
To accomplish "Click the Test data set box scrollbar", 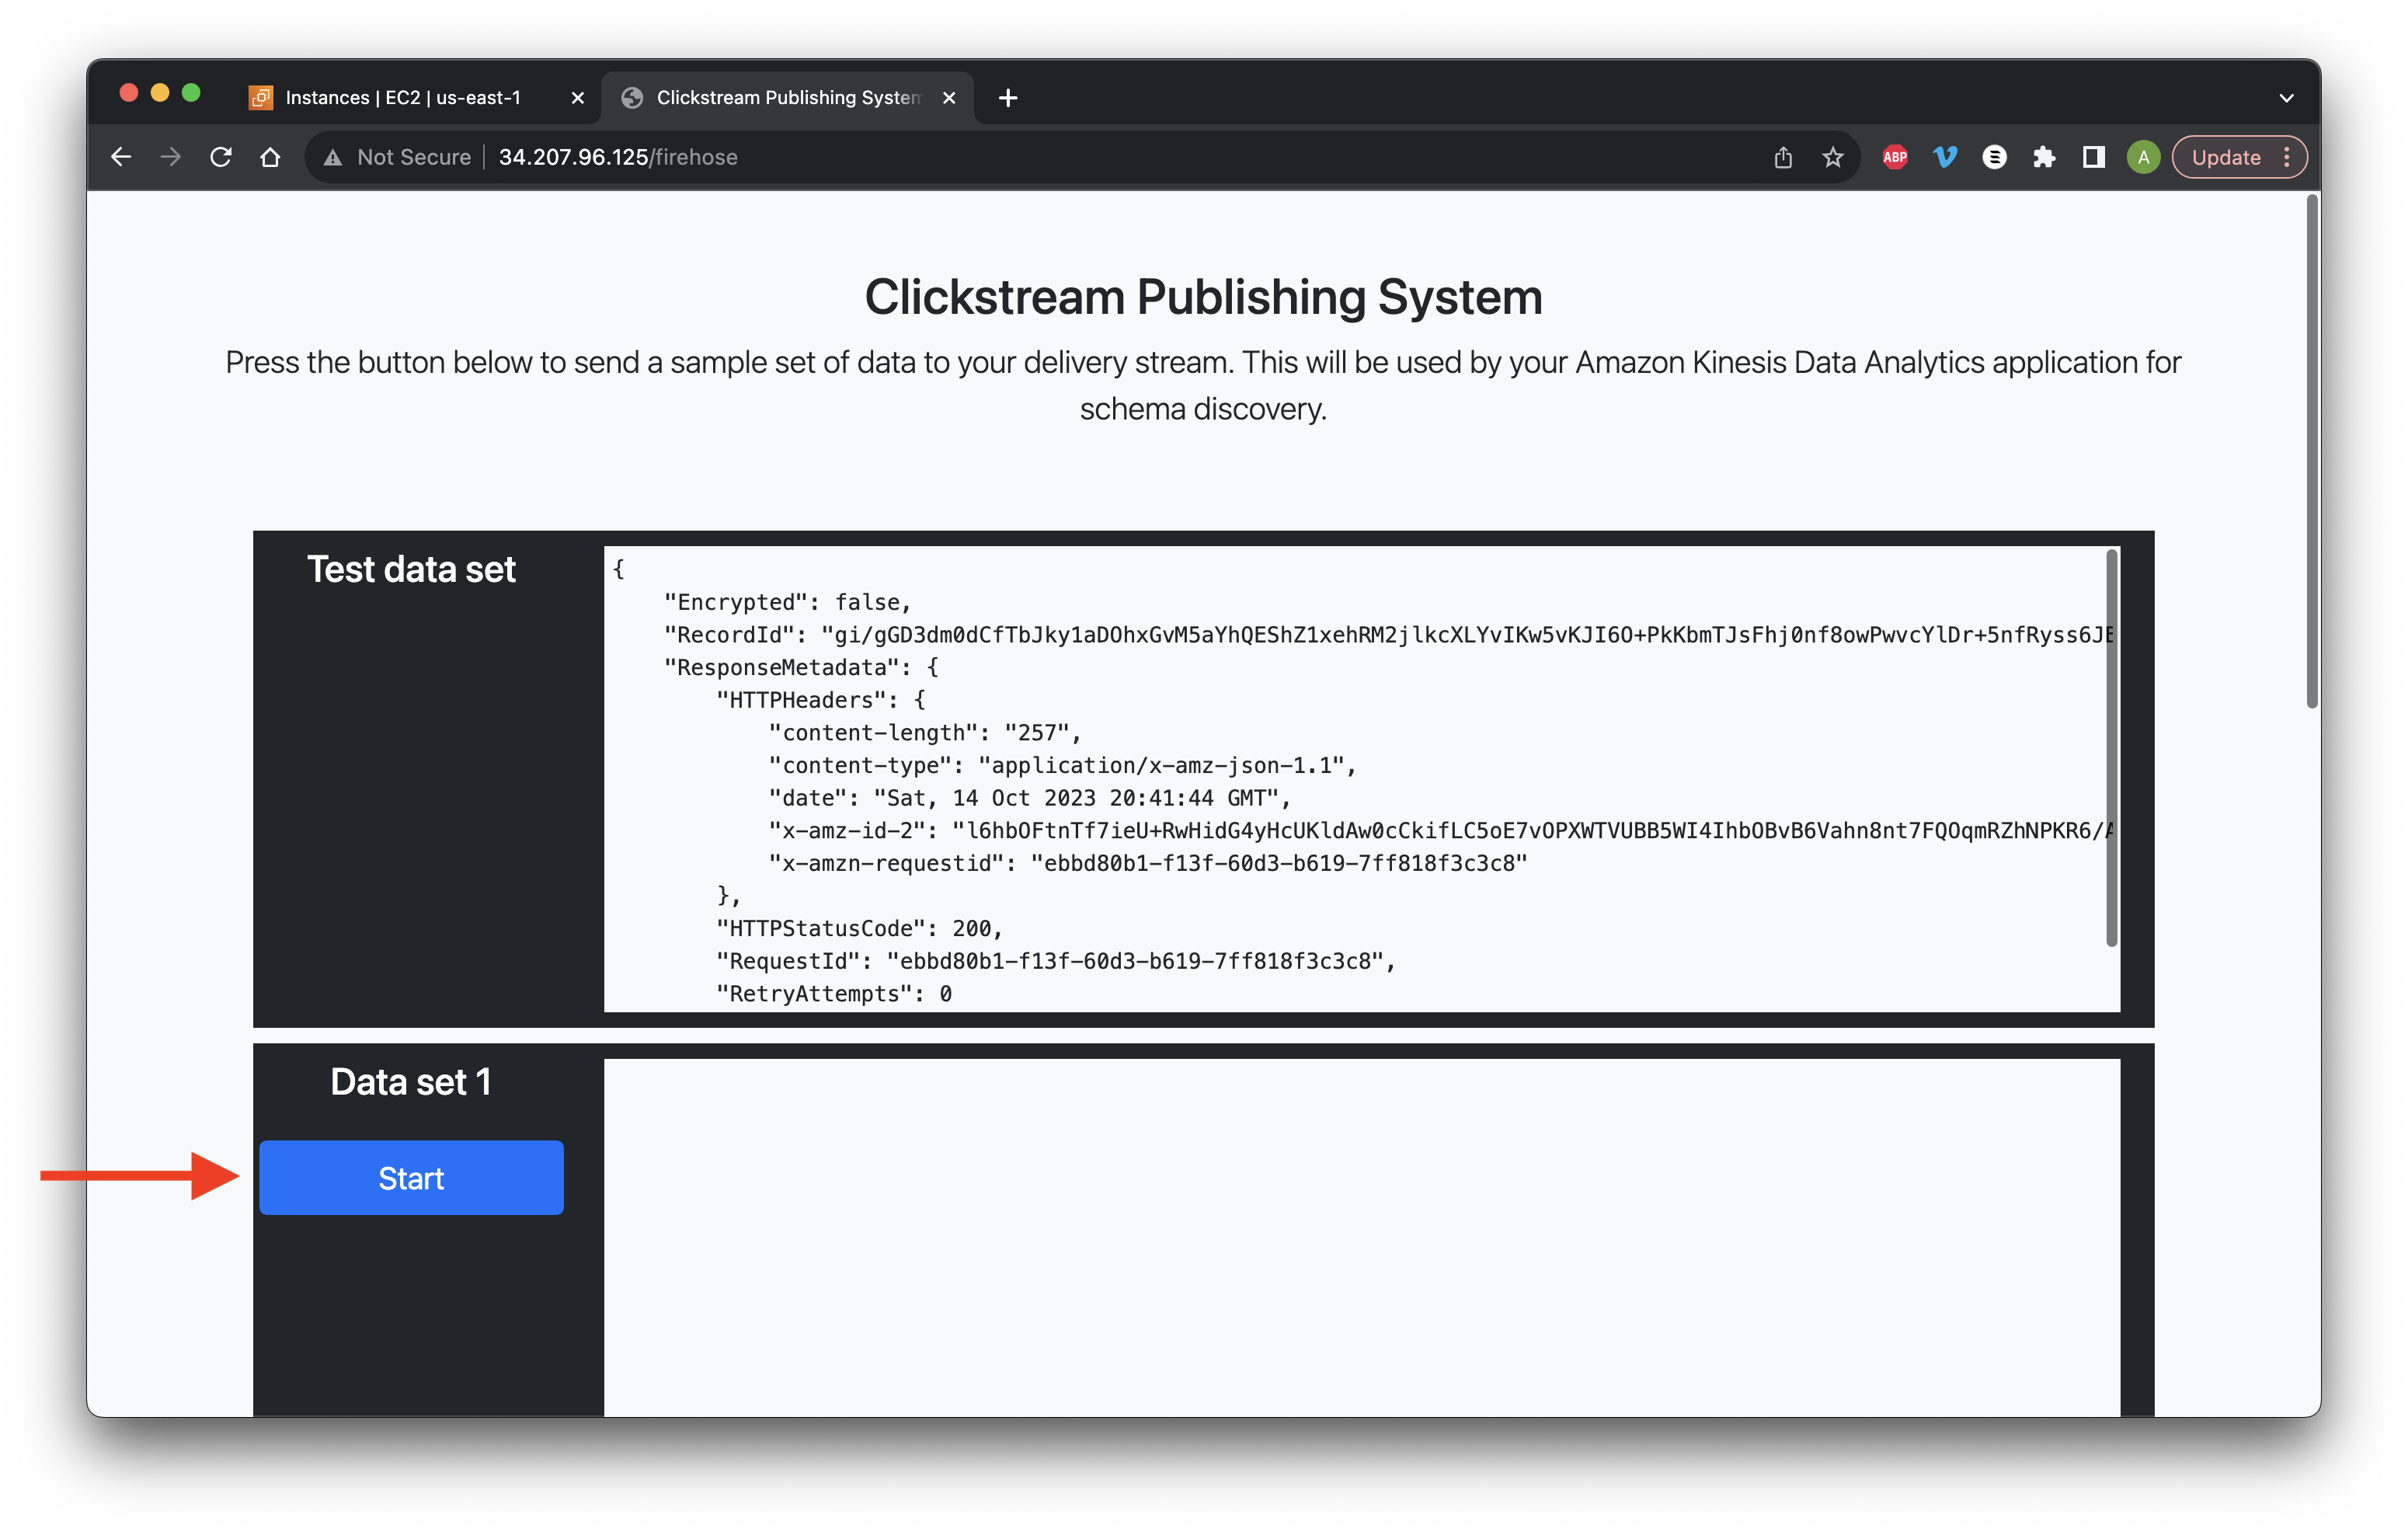I will tap(2112, 748).
